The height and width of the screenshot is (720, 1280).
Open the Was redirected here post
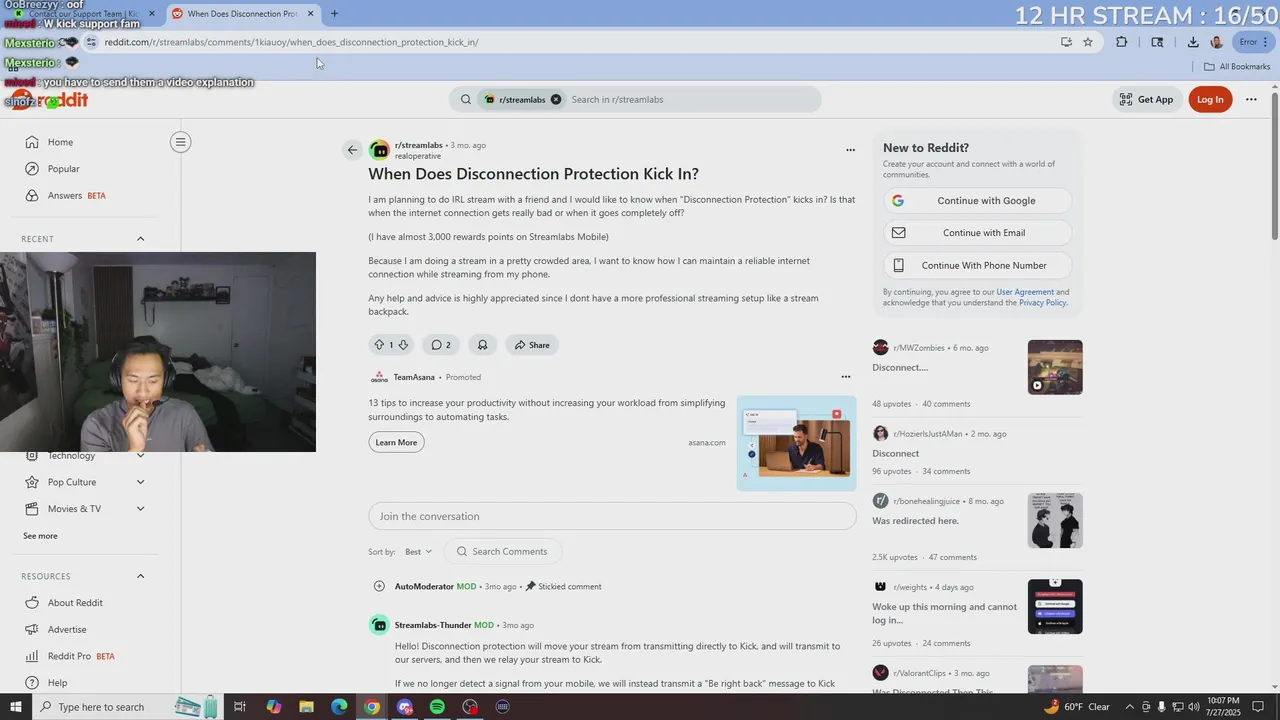(x=915, y=521)
